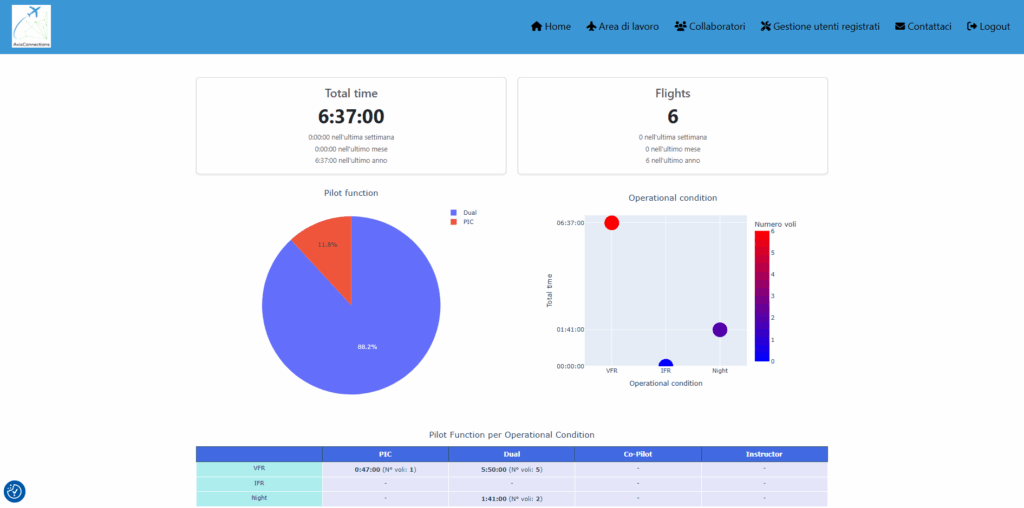Click the Total time summary card
Viewport: 1024px width, 508px height.
pyautogui.click(x=351, y=125)
